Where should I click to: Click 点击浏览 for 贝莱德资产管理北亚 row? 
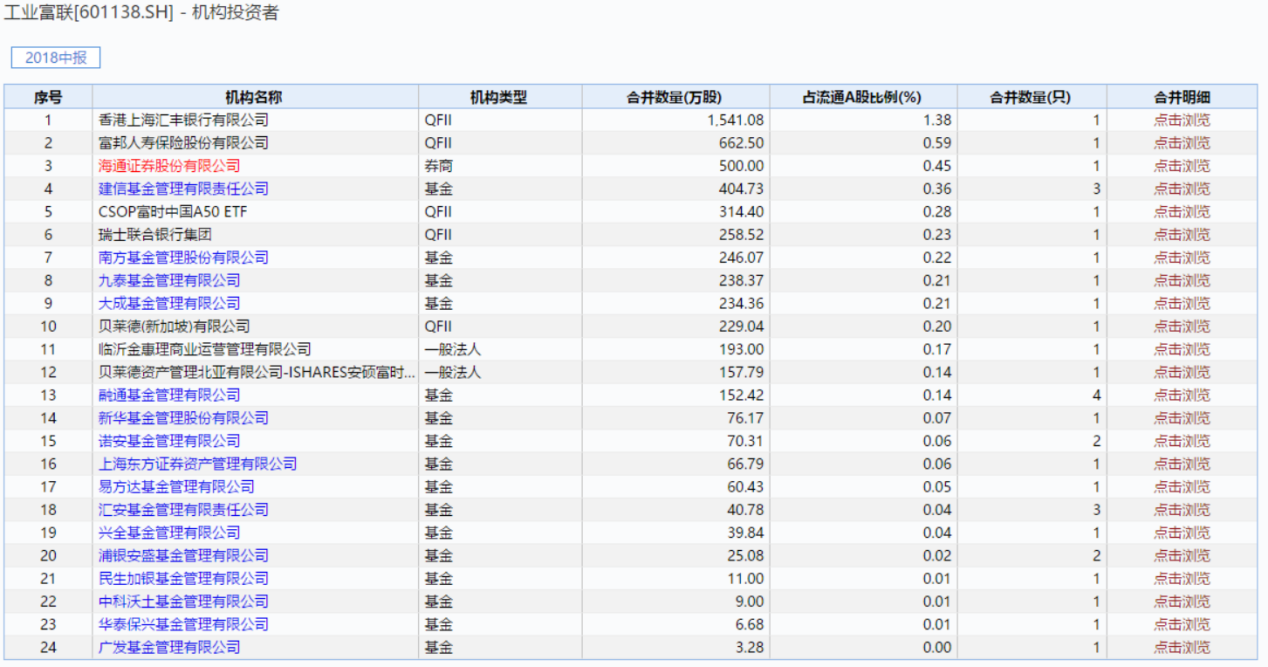click(1182, 373)
